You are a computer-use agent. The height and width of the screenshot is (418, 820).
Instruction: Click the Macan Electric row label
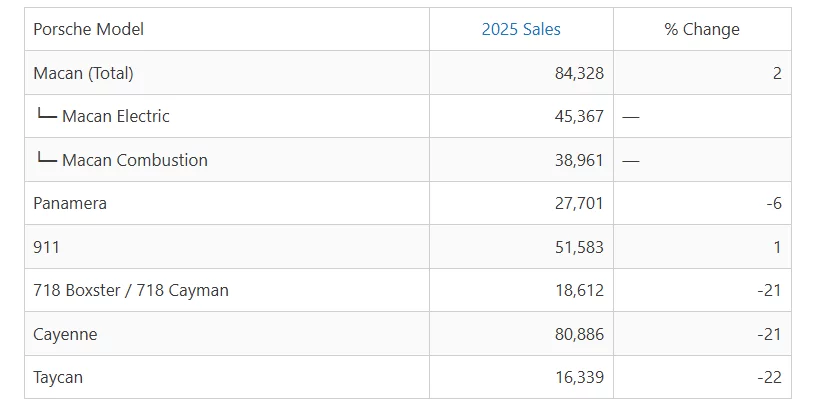tap(116, 116)
